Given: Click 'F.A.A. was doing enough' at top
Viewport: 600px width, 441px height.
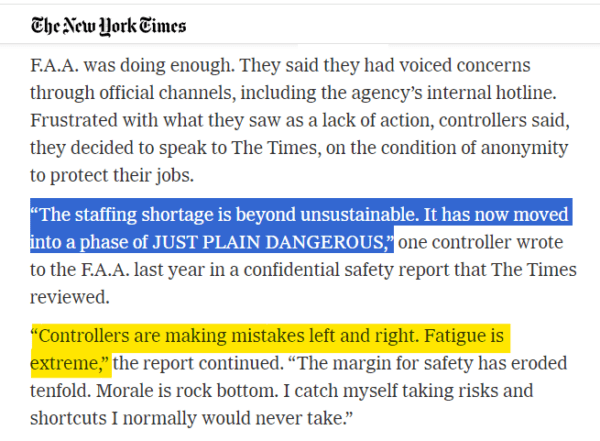Looking at the screenshot, I should (x=132, y=65).
